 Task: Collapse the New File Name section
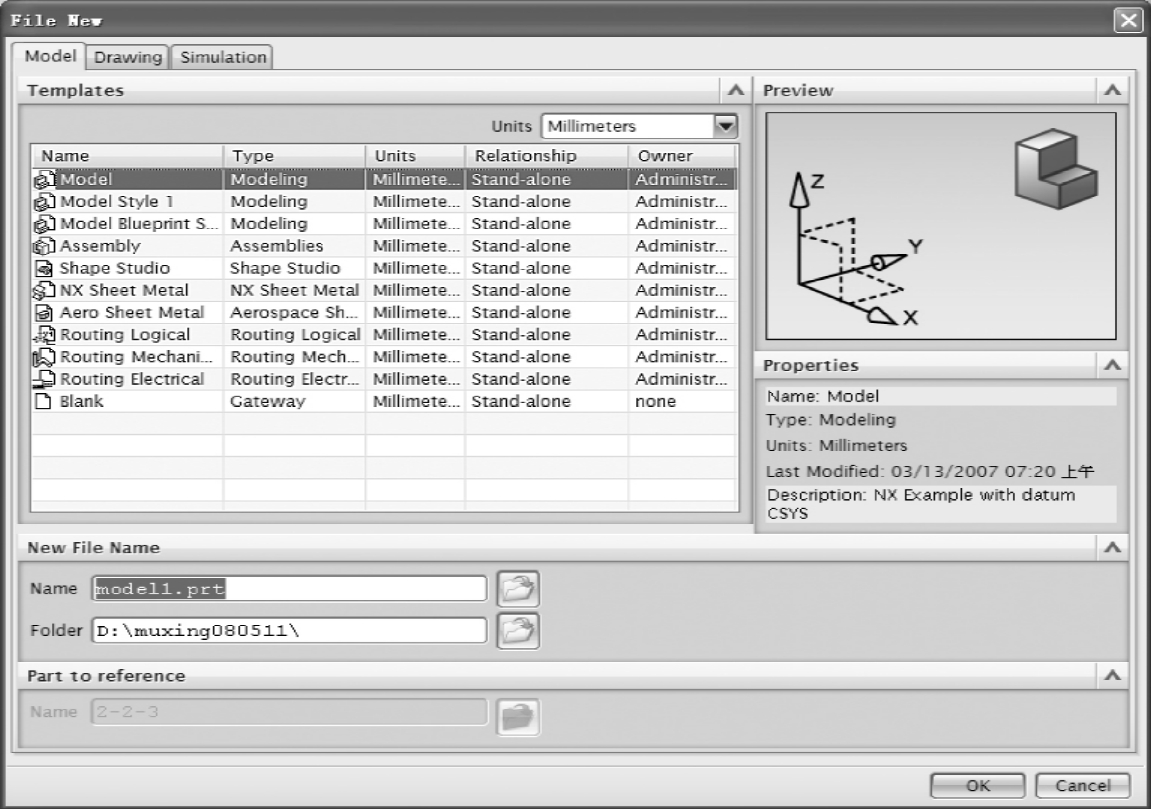(1112, 548)
